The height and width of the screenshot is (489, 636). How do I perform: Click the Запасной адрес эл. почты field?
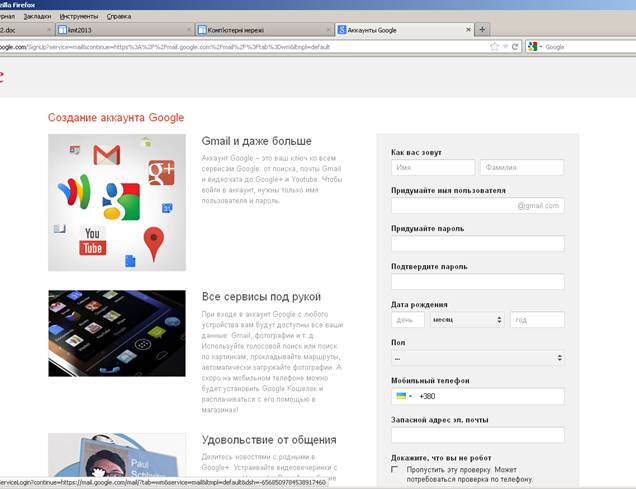click(x=477, y=435)
